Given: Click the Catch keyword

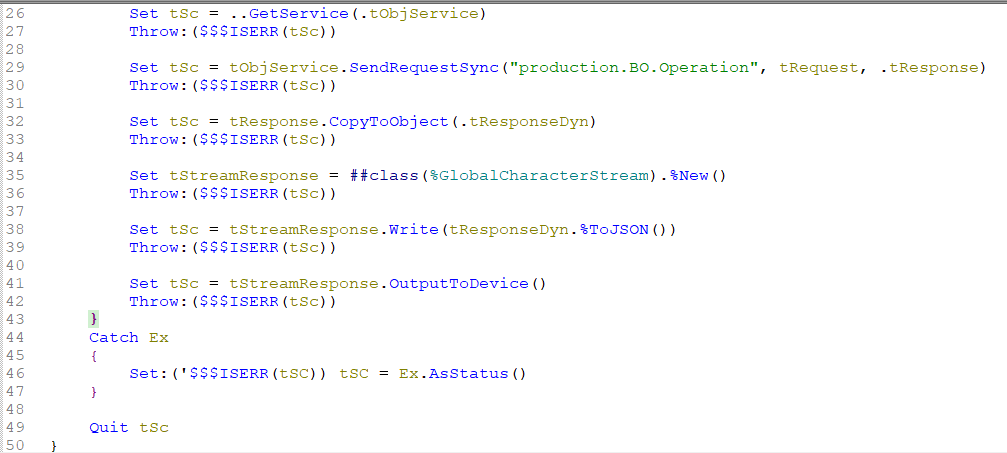Looking at the screenshot, I should [x=114, y=337].
